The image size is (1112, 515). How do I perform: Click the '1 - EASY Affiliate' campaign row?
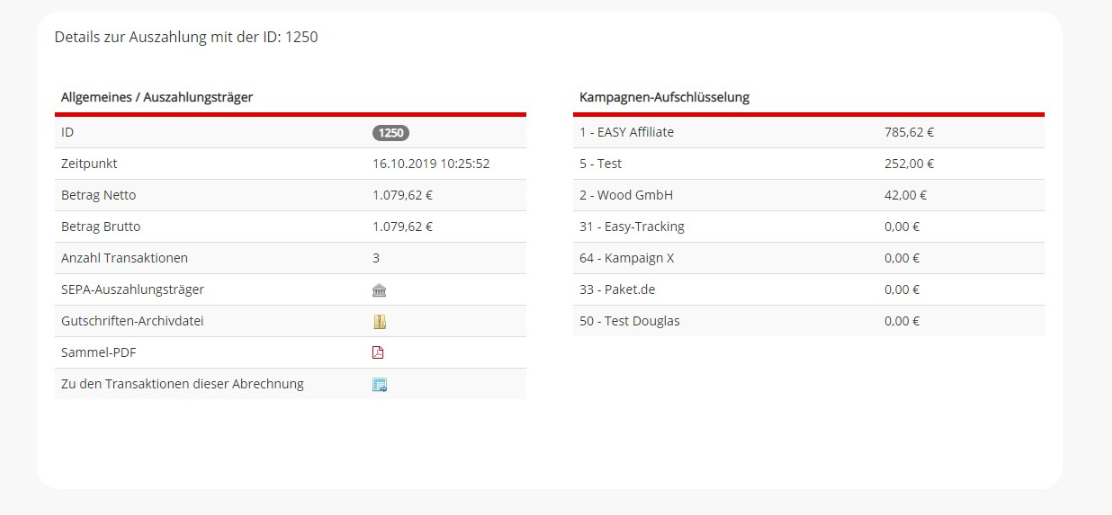(808, 132)
